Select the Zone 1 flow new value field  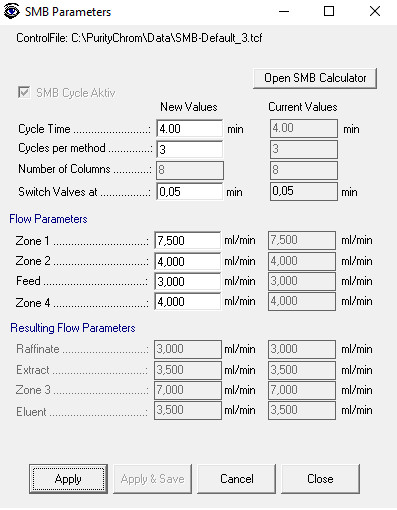coord(188,240)
